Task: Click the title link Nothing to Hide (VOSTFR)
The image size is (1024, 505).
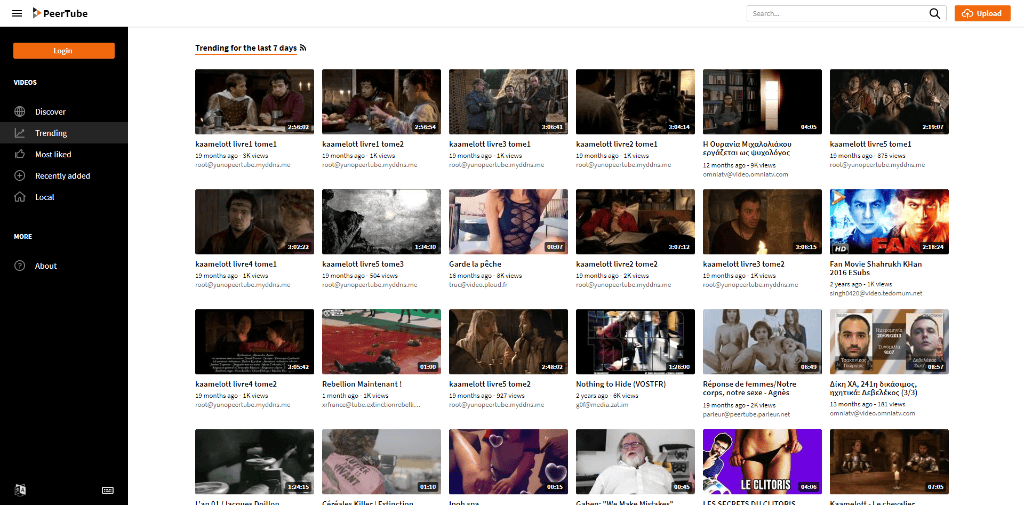Action: point(620,384)
